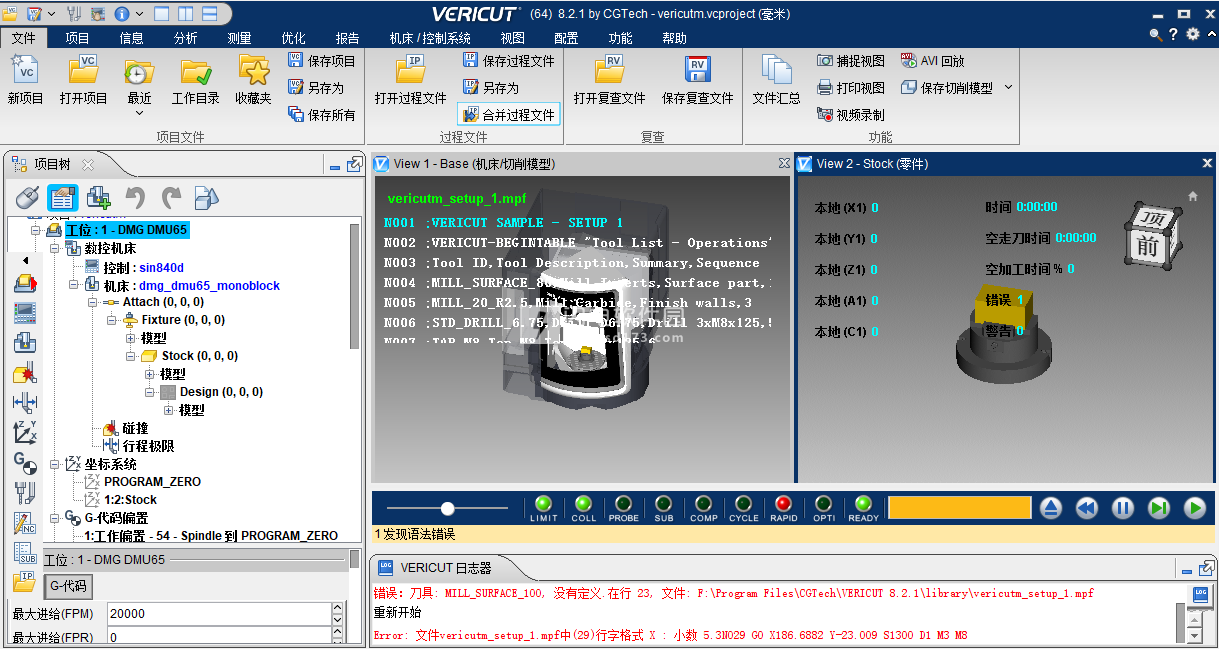Click the mouse icon in project tree toolbar
This screenshot has height=649, width=1219.
click(x=28, y=197)
